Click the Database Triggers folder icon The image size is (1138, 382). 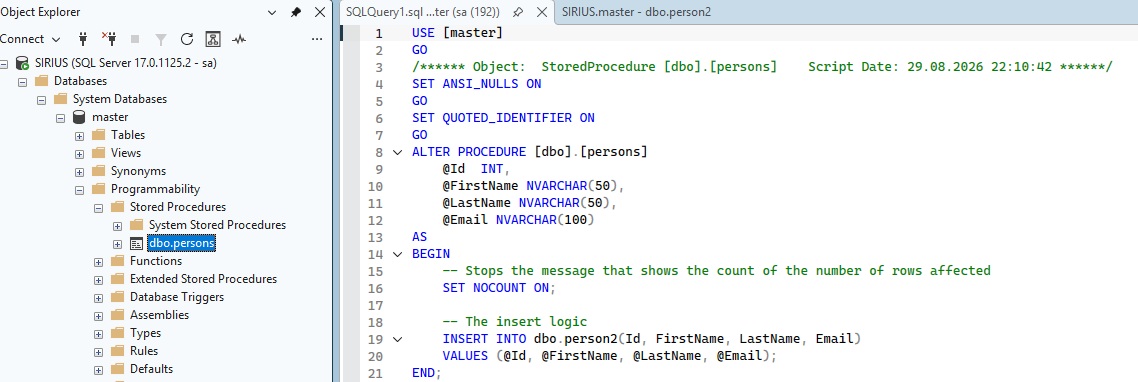[x=118, y=297]
